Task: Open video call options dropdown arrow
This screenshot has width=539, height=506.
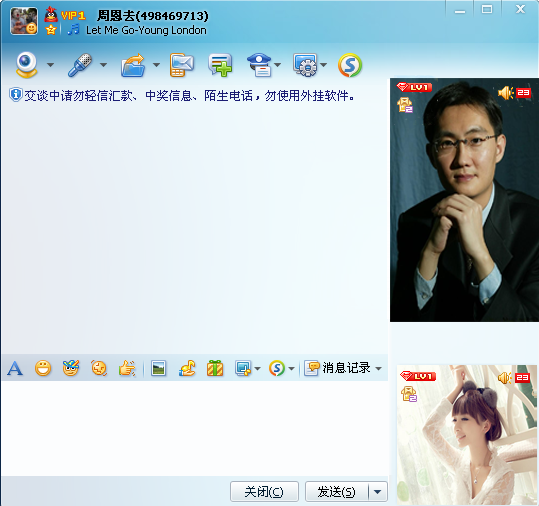Action: click(x=51, y=65)
